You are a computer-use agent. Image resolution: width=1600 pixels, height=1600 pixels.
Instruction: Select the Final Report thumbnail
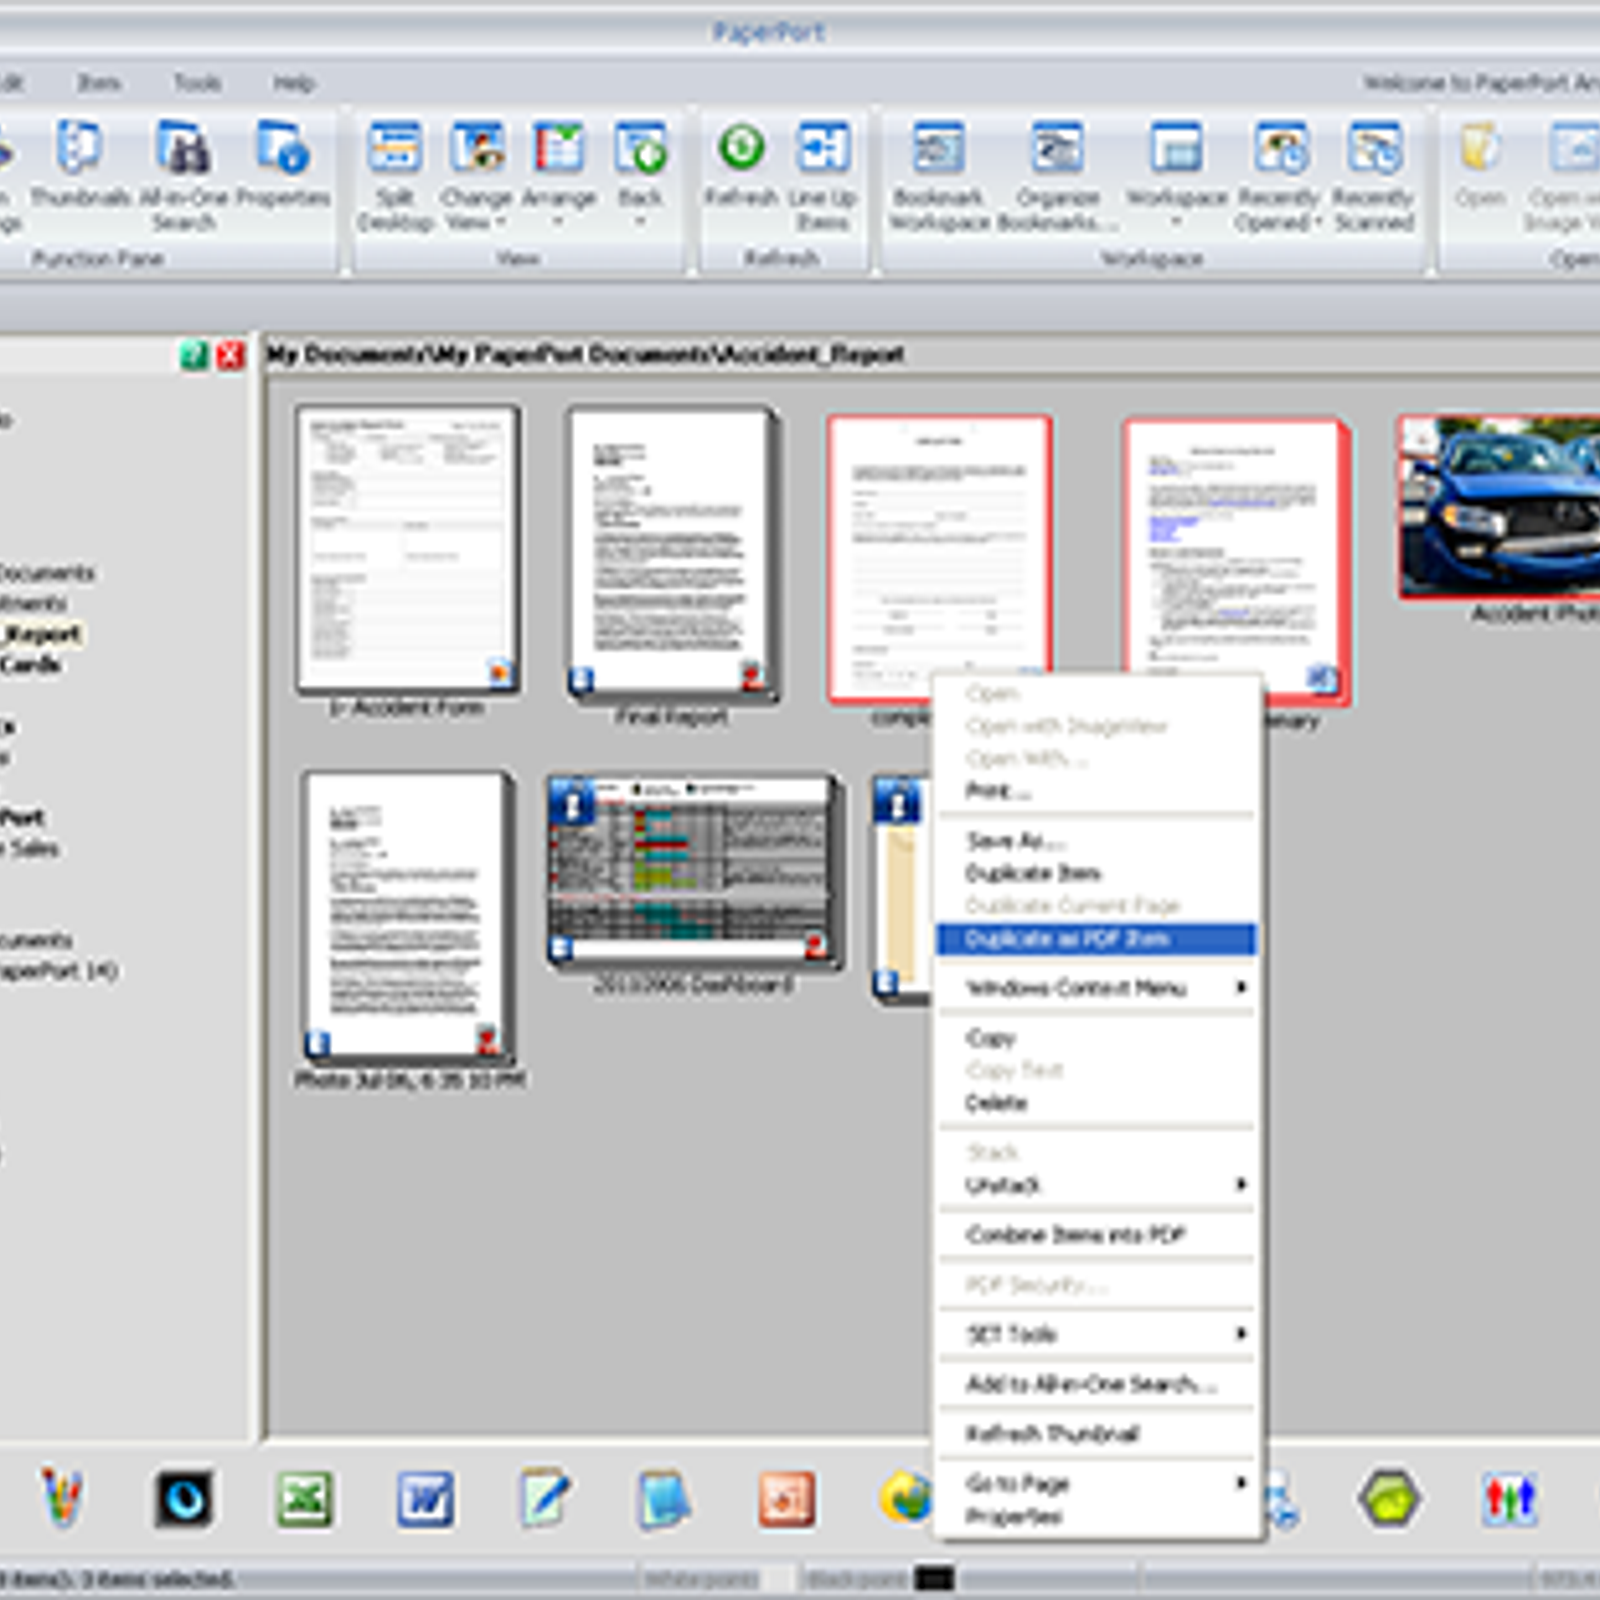point(672,553)
